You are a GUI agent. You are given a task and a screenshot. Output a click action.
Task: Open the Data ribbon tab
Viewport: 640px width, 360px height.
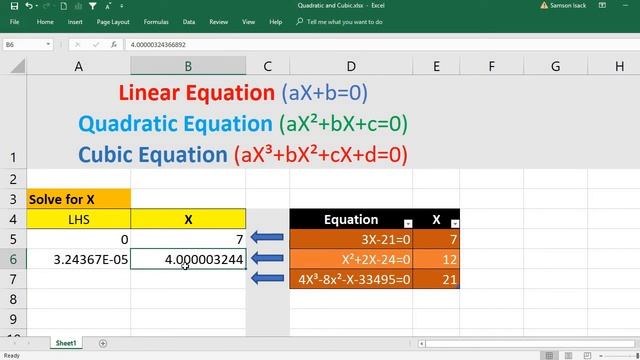pyautogui.click(x=189, y=22)
